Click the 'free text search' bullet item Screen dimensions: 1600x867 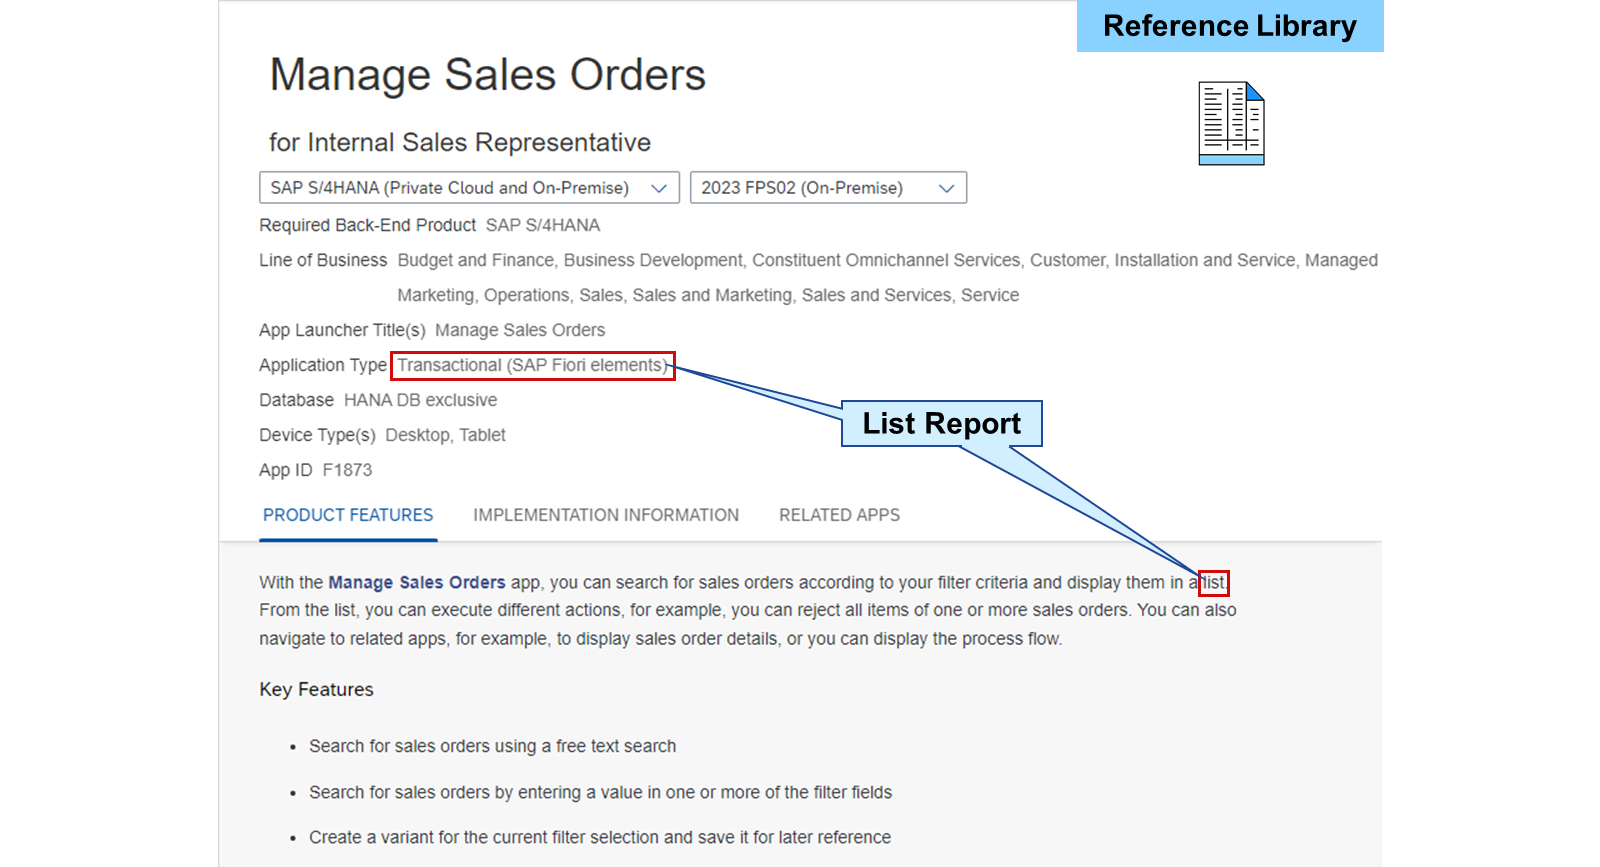click(492, 746)
